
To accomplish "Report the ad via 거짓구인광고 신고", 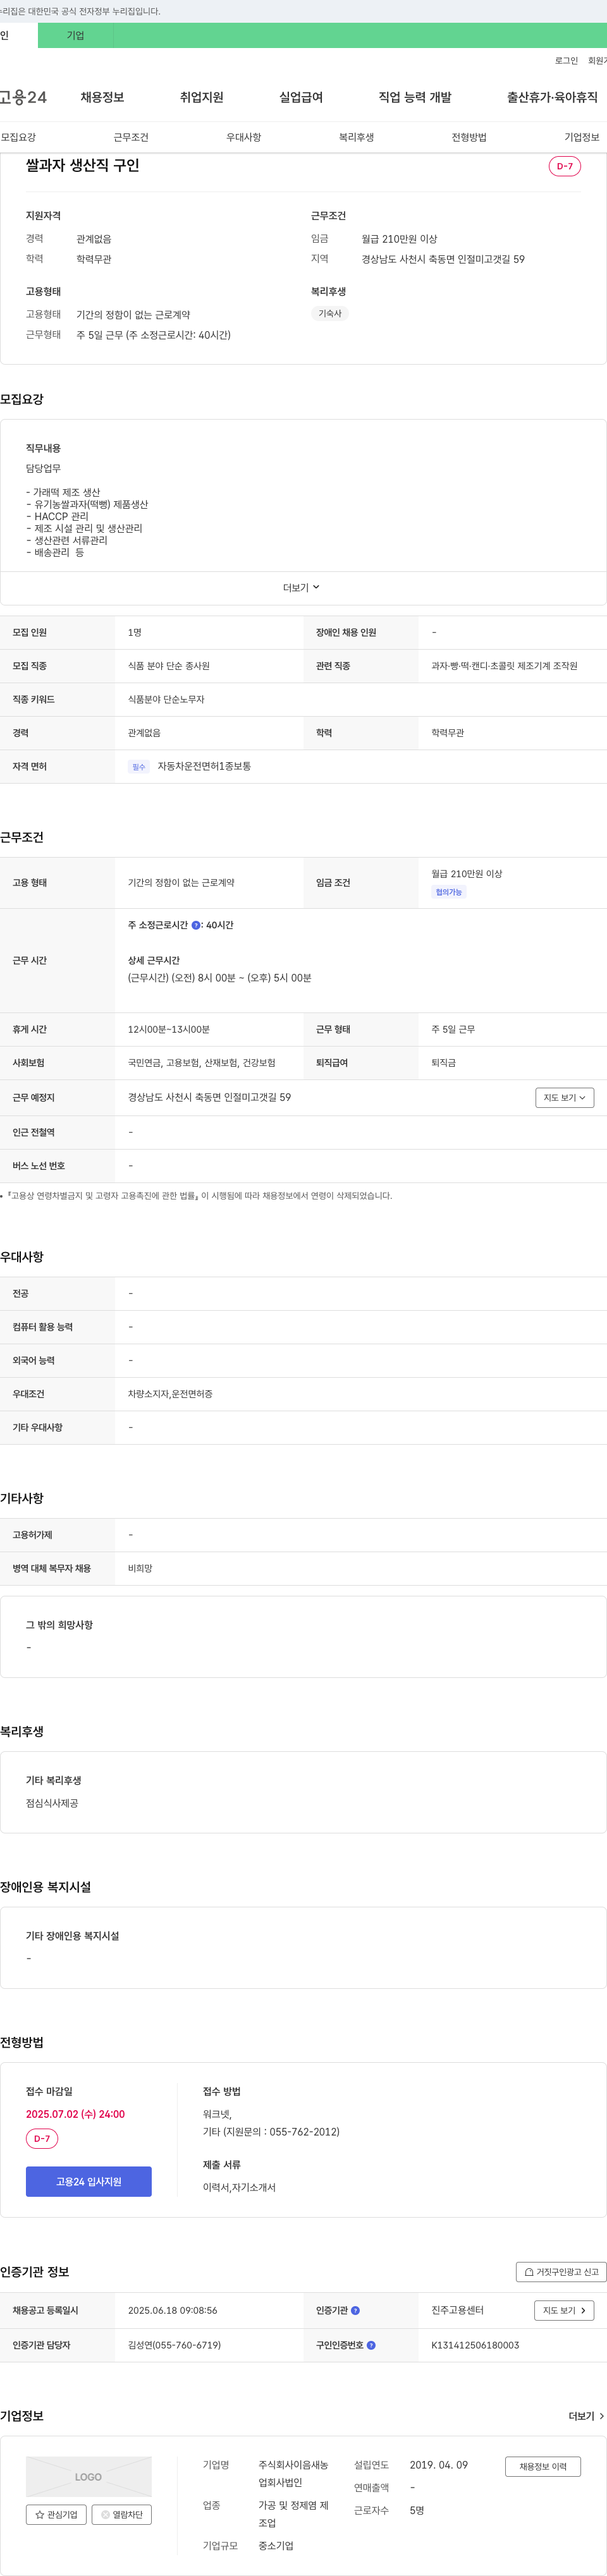I will 561,2272.
